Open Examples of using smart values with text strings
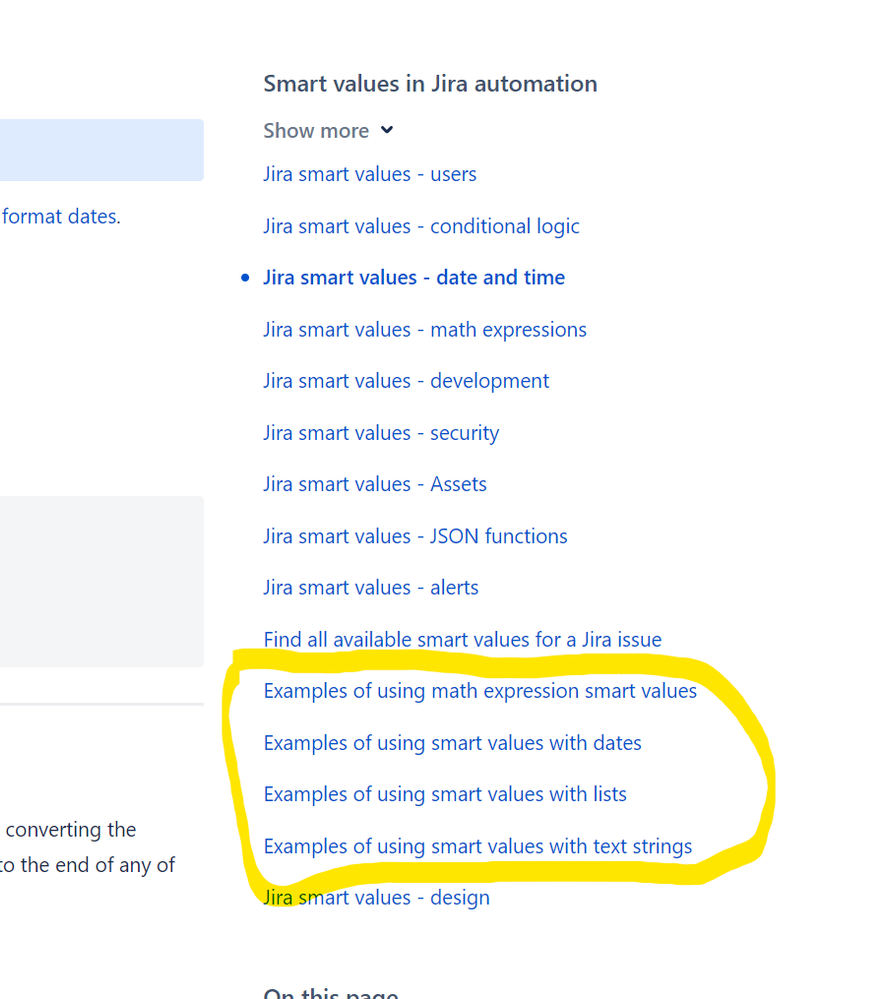 pos(478,846)
